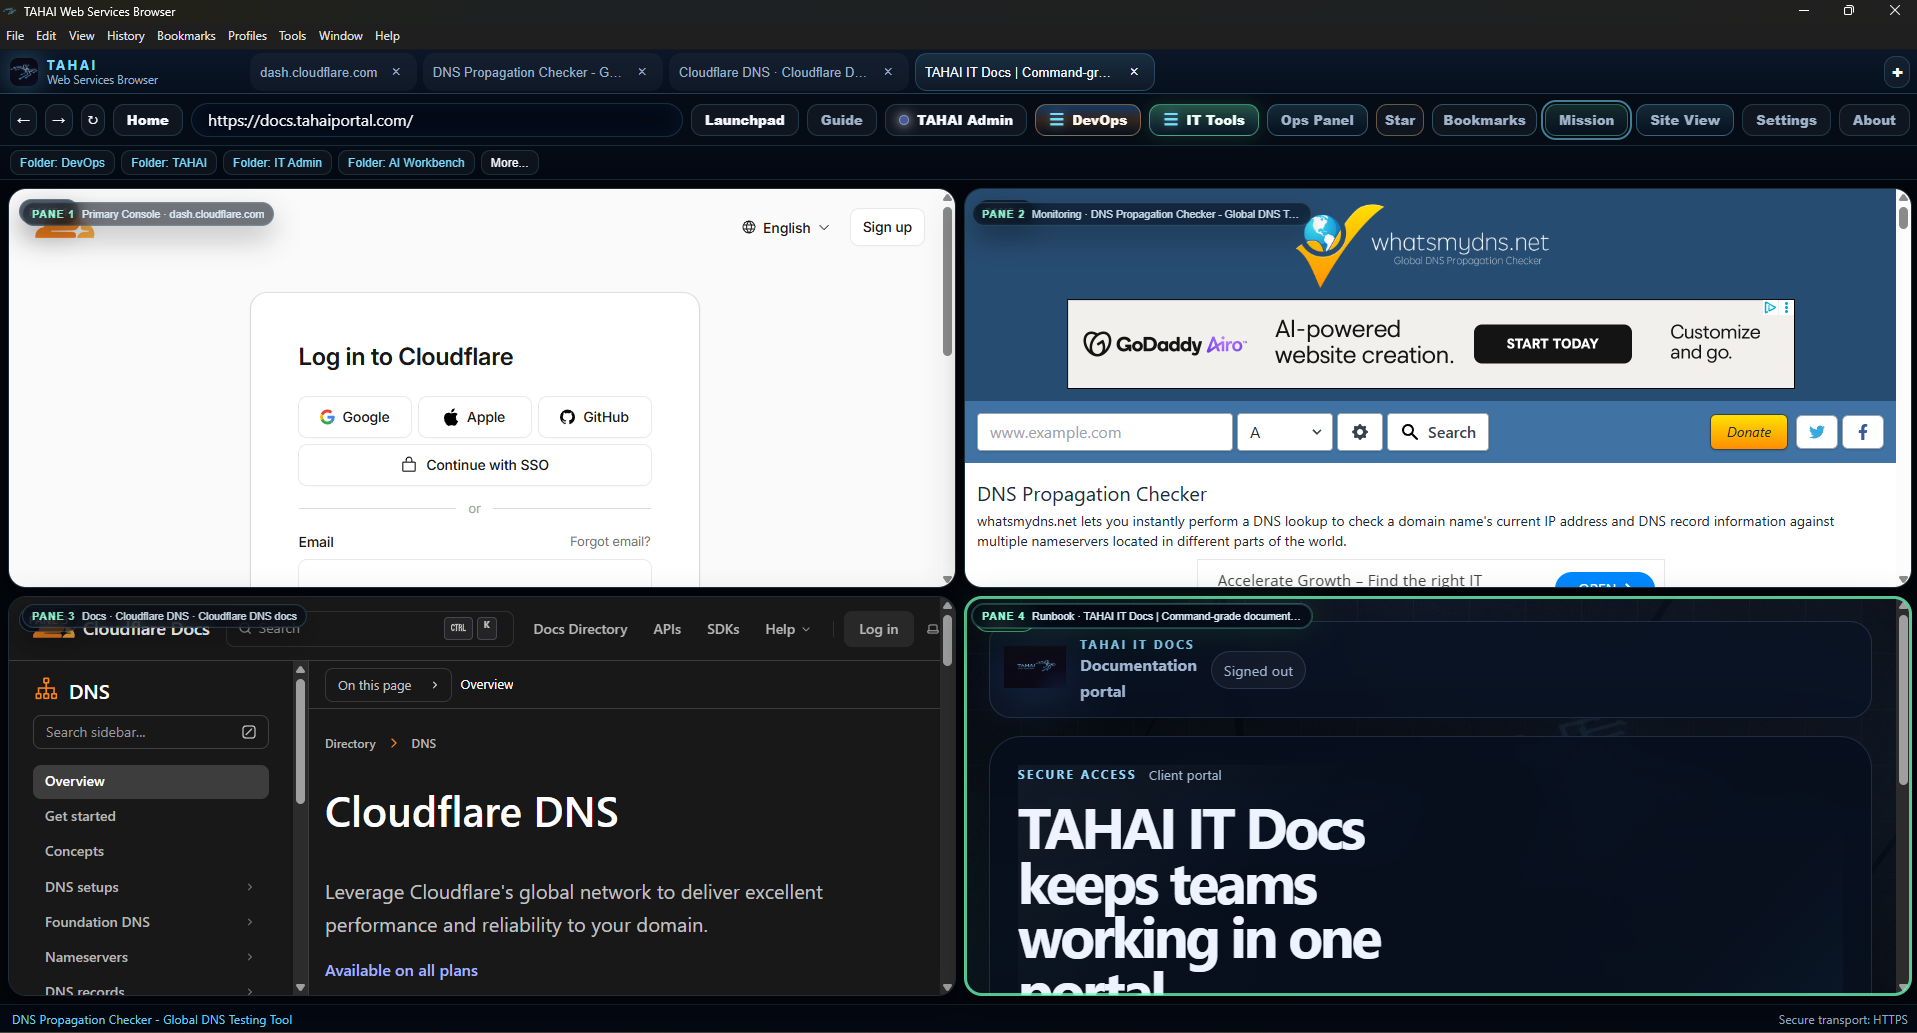1917x1033 pixels.
Task: Click the TAHAI IT Docs logo thumbnail
Action: click(1035, 666)
